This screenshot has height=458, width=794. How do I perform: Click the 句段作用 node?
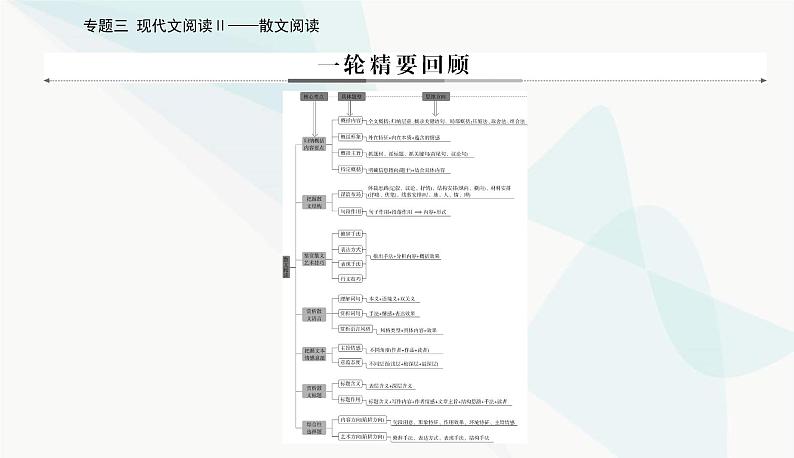pyautogui.click(x=350, y=211)
